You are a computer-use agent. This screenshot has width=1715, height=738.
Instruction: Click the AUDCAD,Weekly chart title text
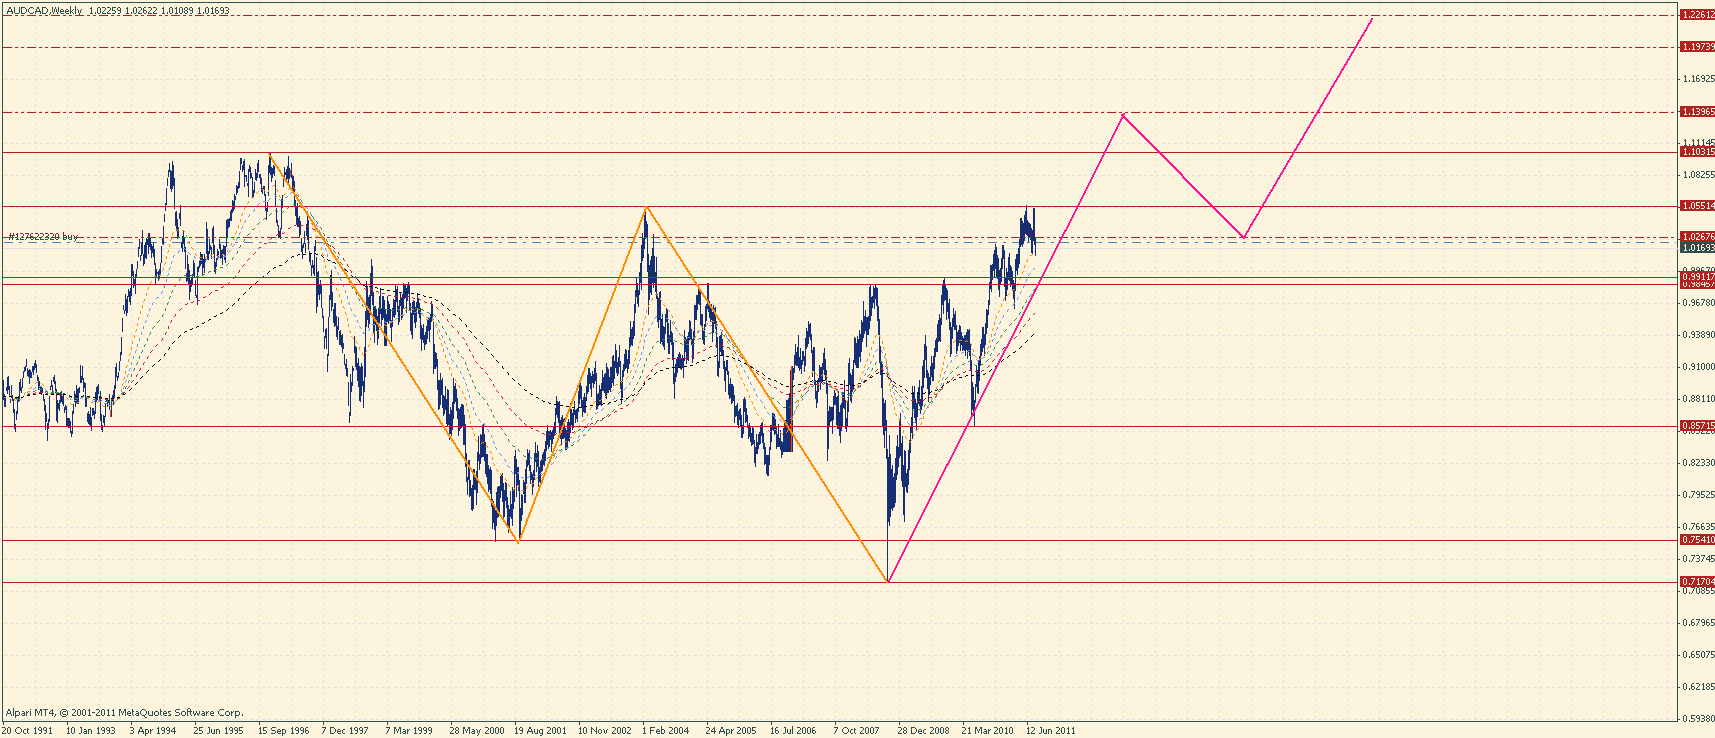[x=44, y=11]
